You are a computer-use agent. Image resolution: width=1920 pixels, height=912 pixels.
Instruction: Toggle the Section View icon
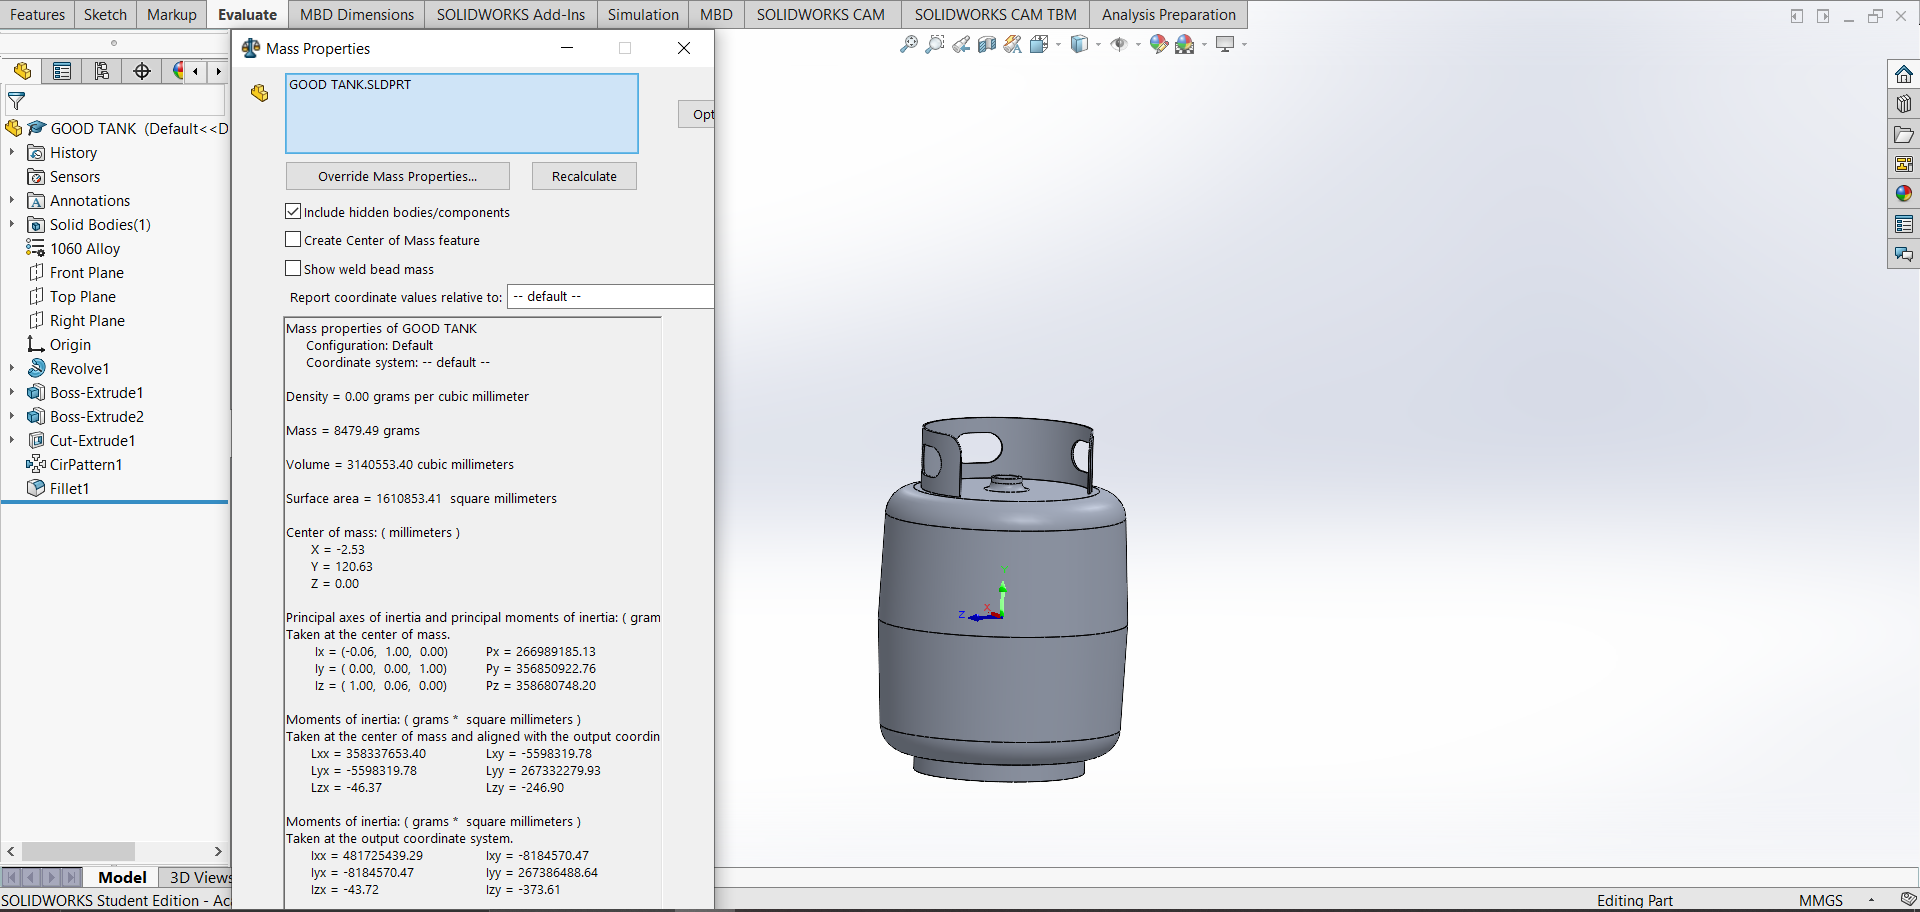coord(987,44)
